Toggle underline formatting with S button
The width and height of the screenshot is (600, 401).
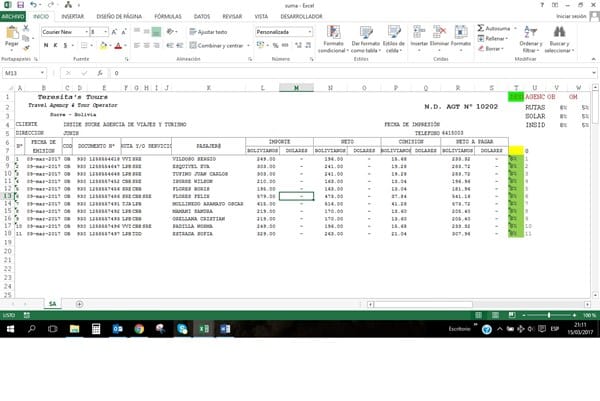[69, 45]
